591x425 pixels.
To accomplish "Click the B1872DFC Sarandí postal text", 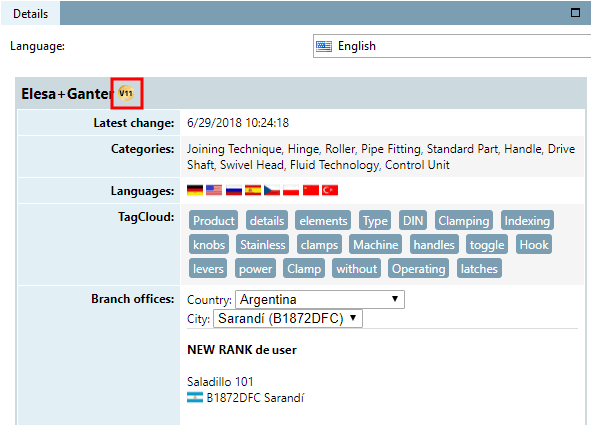I will pyautogui.click(x=255, y=397).
